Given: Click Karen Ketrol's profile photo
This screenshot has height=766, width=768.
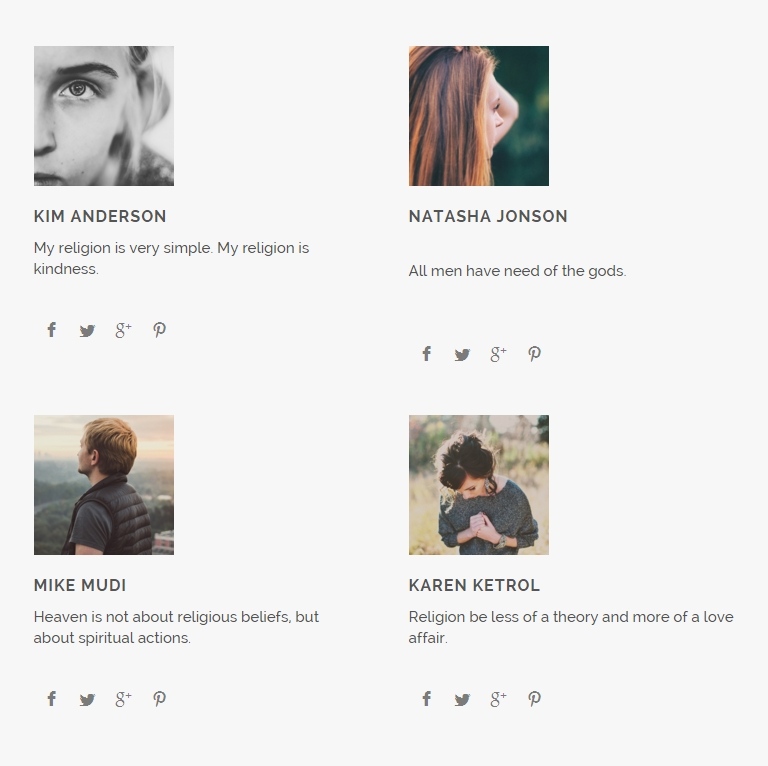Looking at the screenshot, I should (x=479, y=485).
